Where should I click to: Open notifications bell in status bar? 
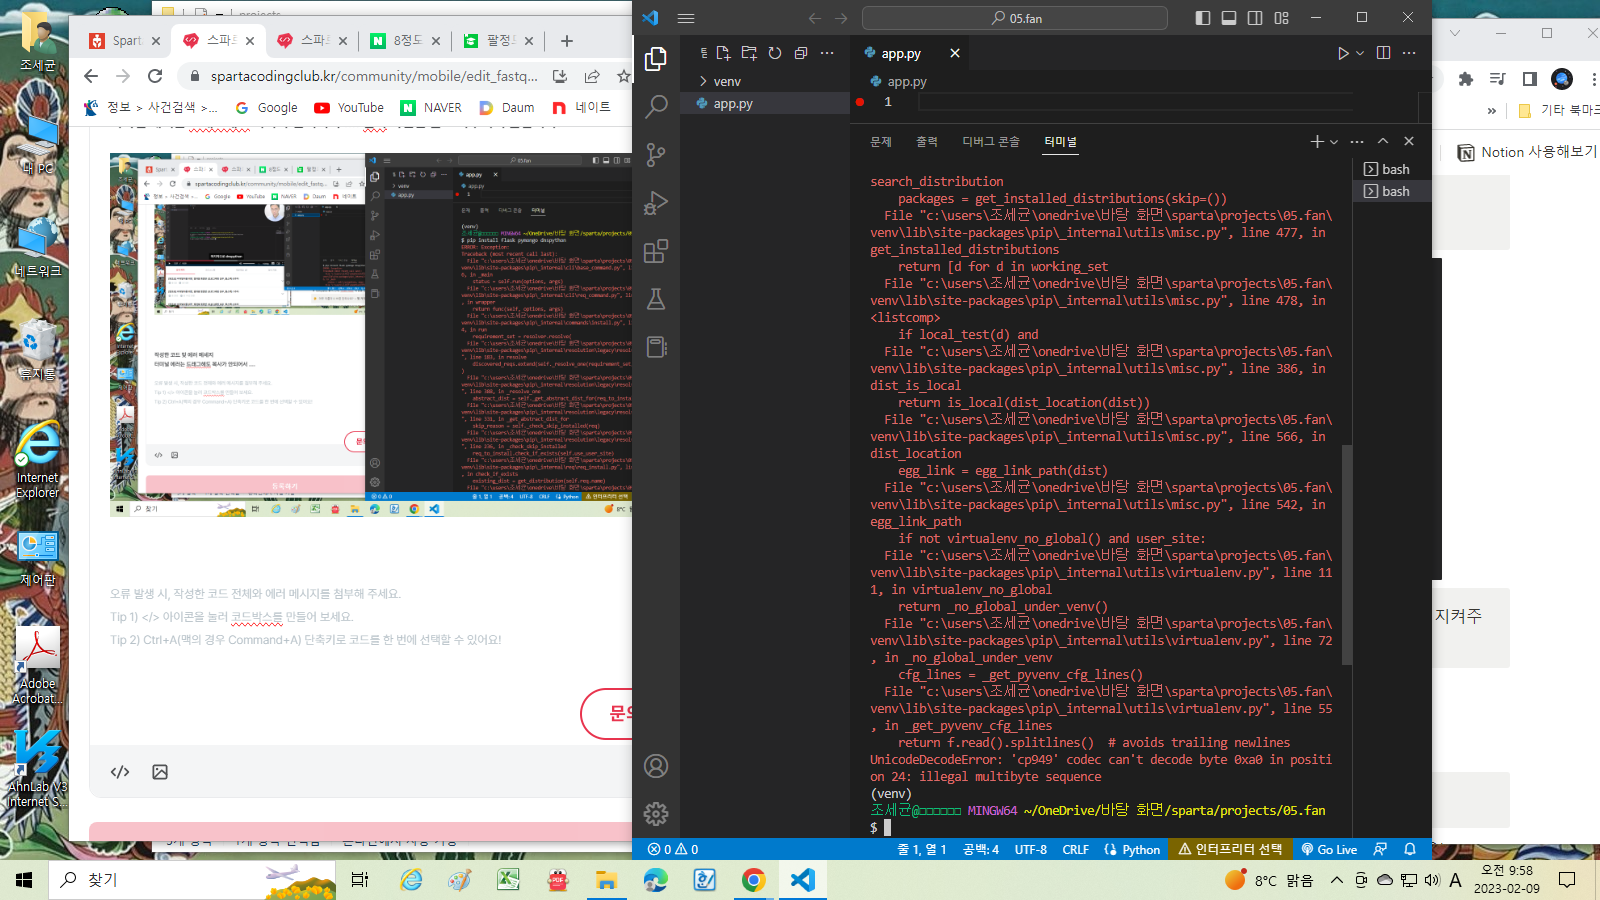click(1410, 849)
